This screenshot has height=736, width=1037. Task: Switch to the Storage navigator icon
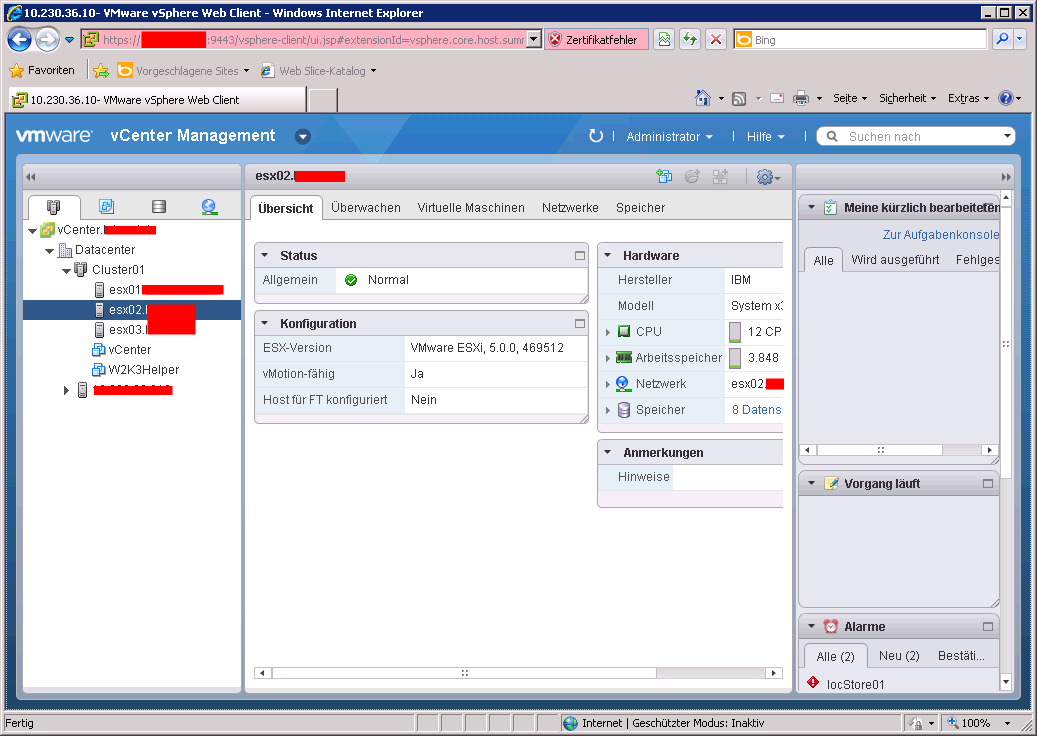[158, 207]
